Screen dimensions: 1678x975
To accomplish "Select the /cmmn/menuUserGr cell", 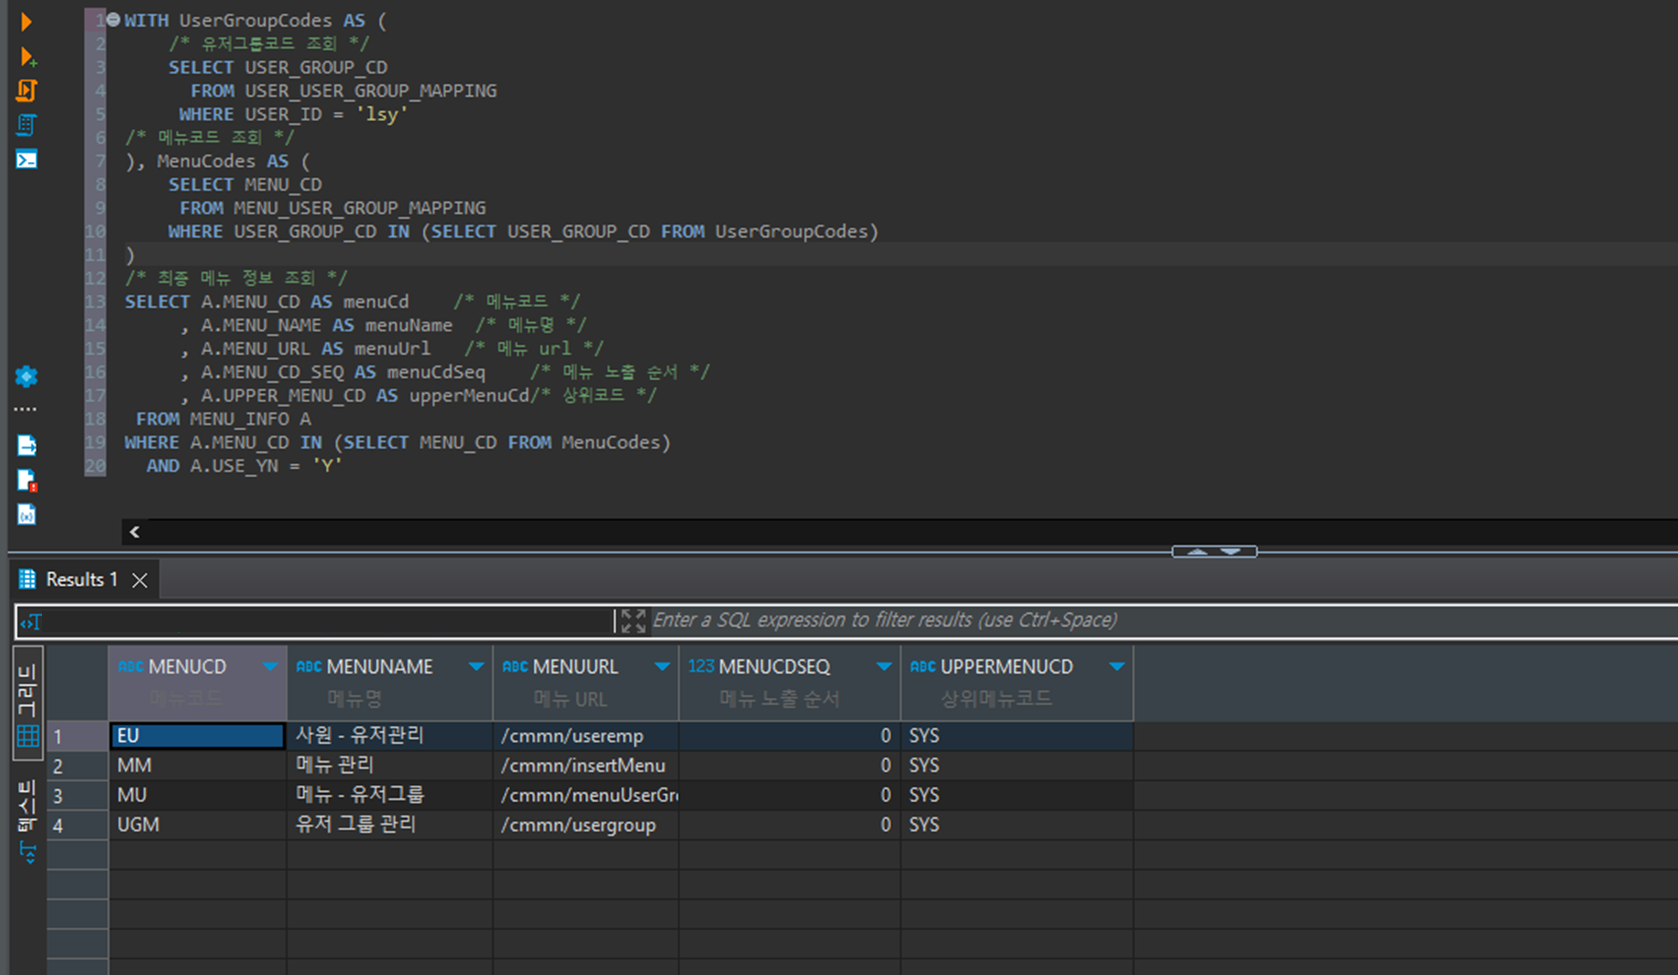I will coord(586,795).
